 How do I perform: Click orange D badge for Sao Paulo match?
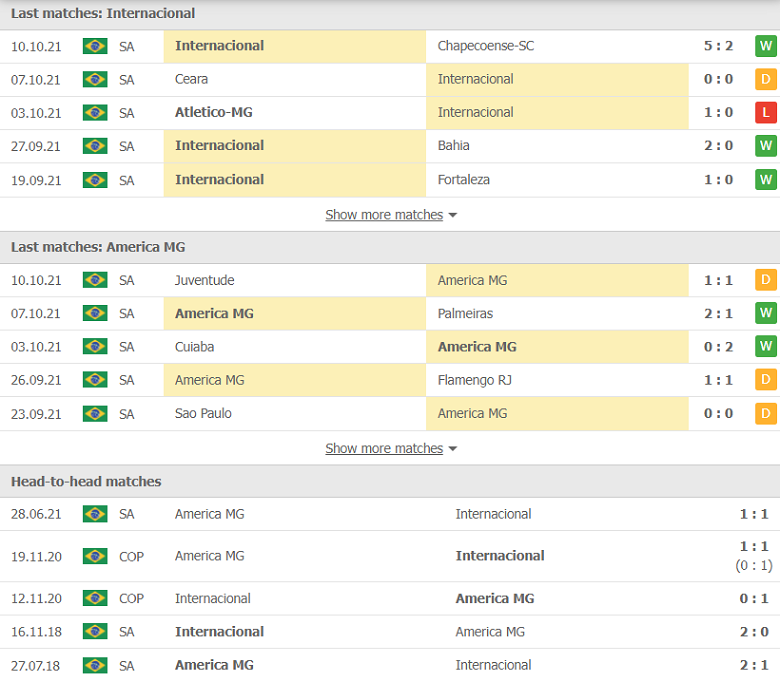pyautogui.click(x=766, y=413)
